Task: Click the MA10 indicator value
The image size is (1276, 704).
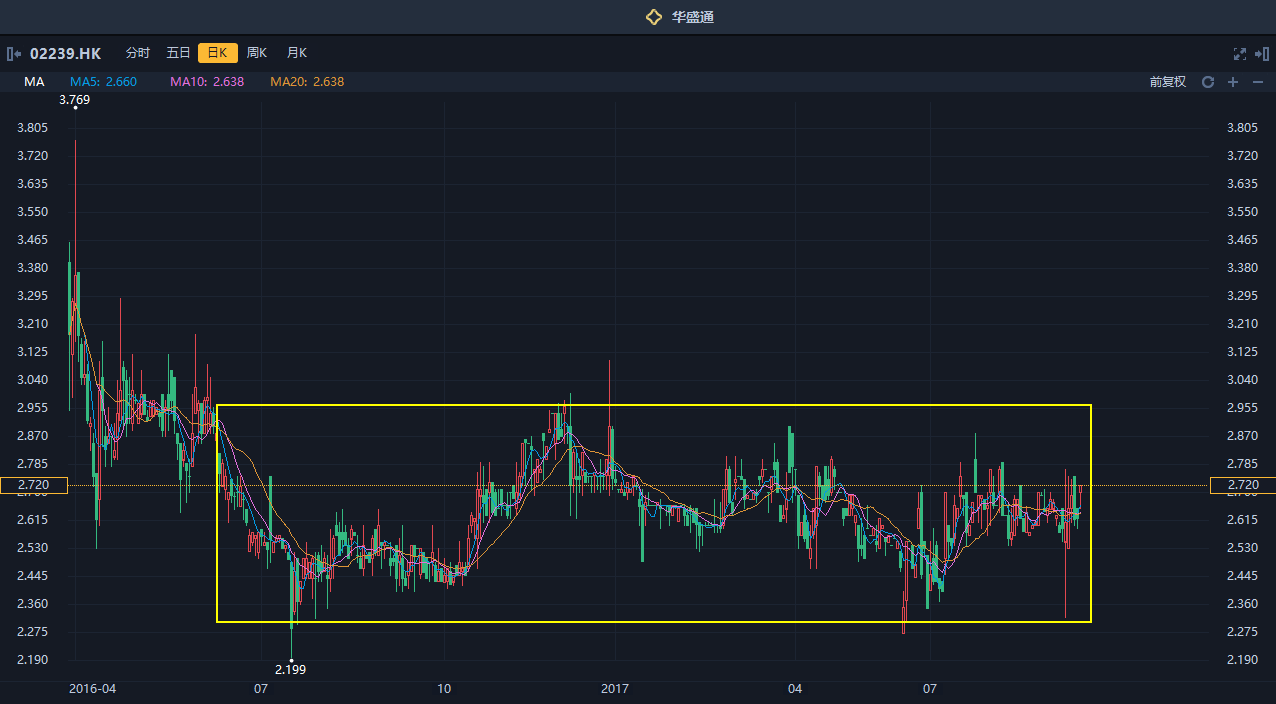Action: 207,82
